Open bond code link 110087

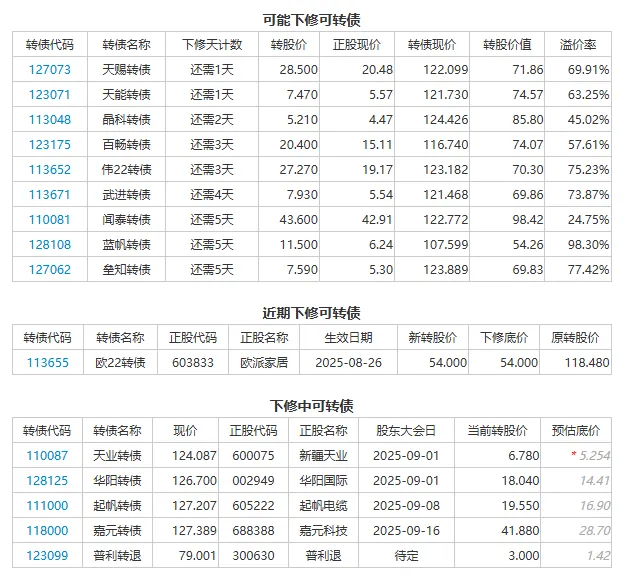[x=47, y=456]
